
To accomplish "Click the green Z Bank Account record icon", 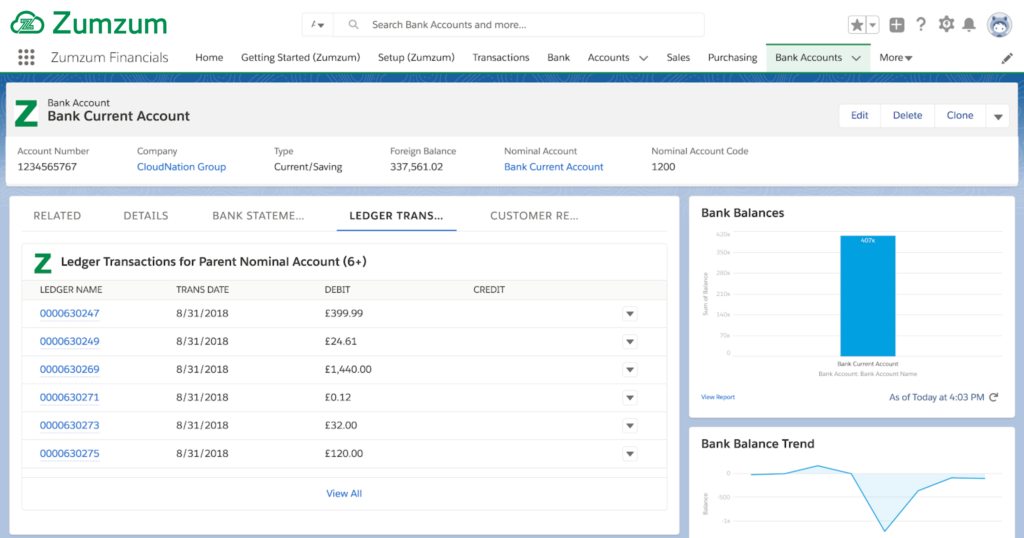I will [26, 114].
